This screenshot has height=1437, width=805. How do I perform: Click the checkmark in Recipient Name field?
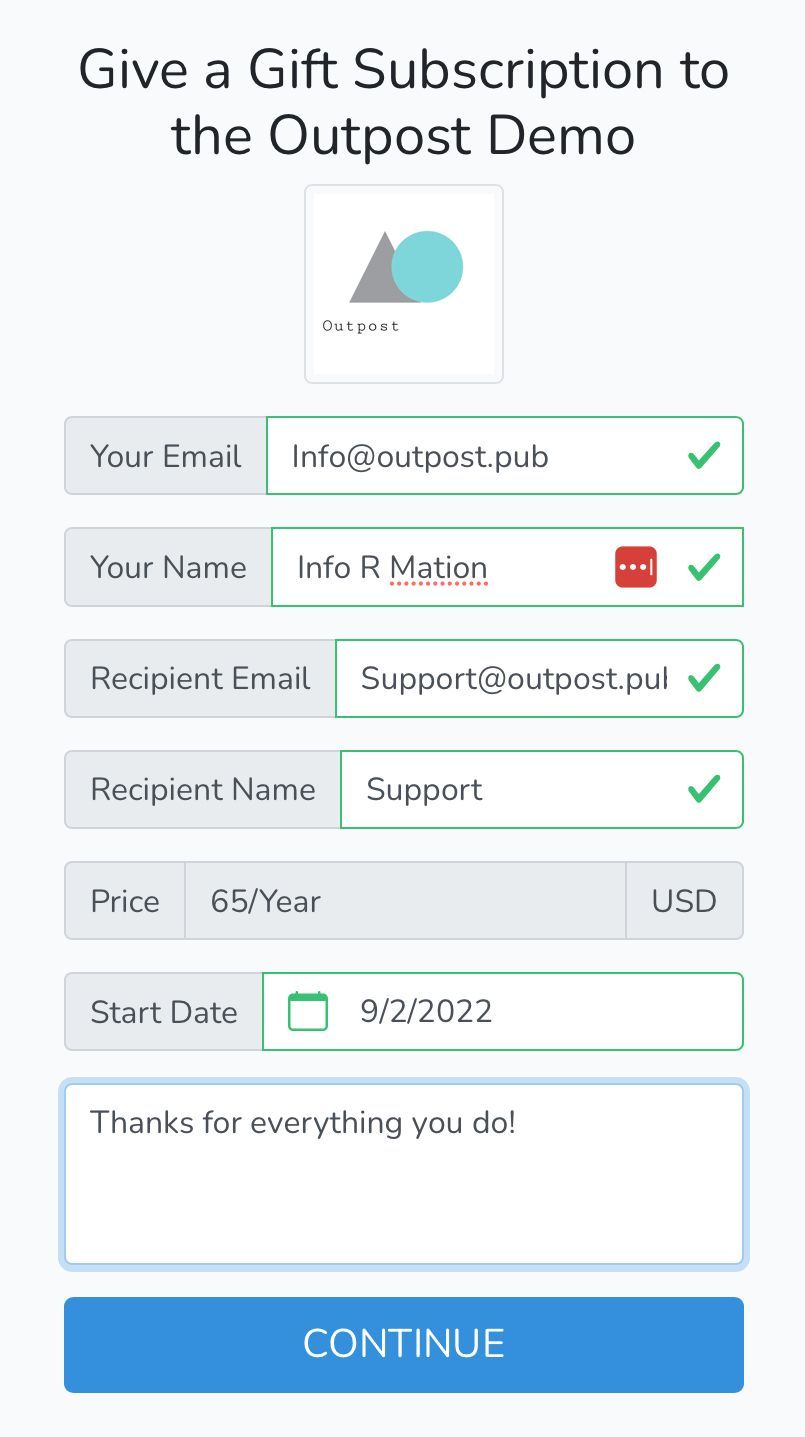pyautogui.click(x=704, y=789)
